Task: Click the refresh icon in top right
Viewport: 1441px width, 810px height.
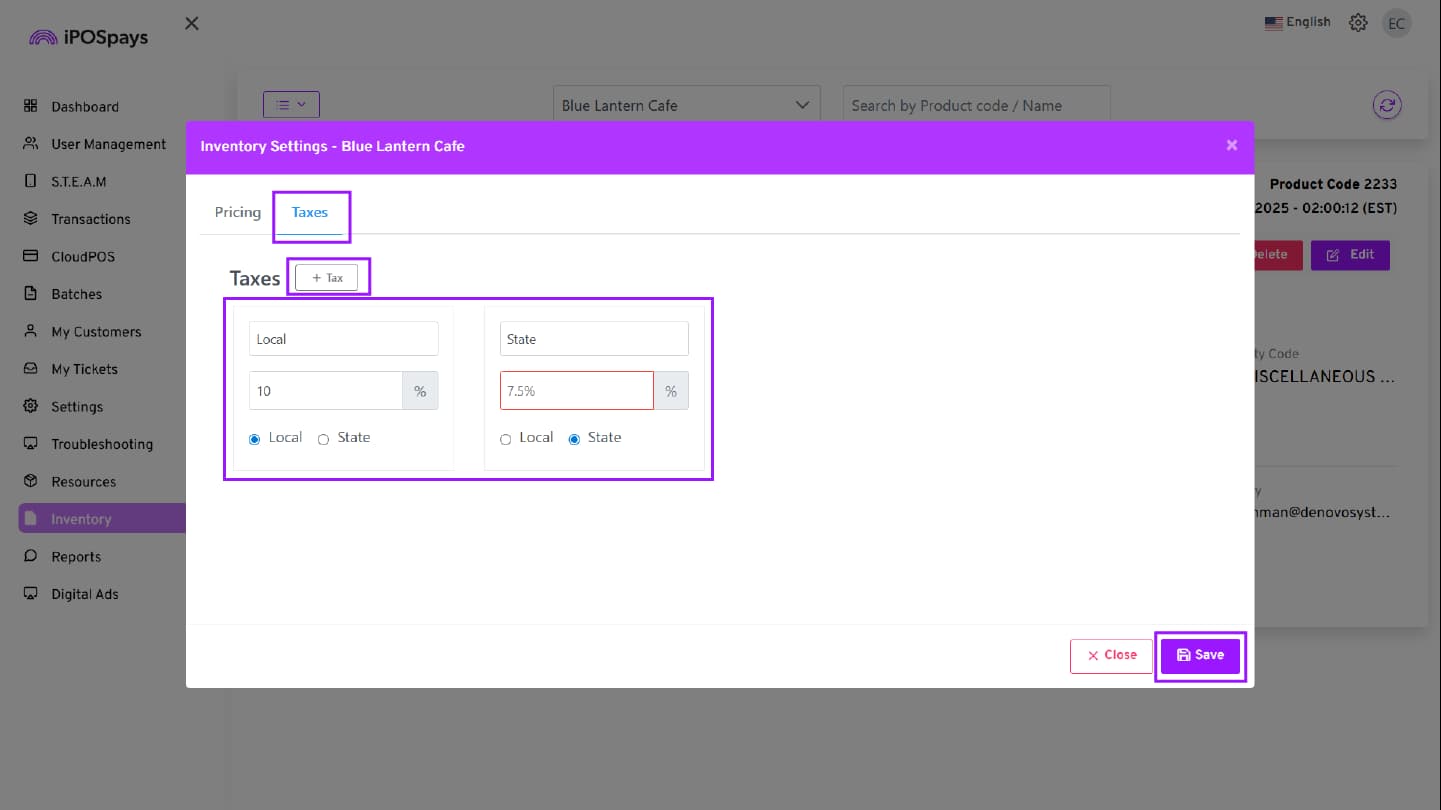Action: [x=1387, y=105]
